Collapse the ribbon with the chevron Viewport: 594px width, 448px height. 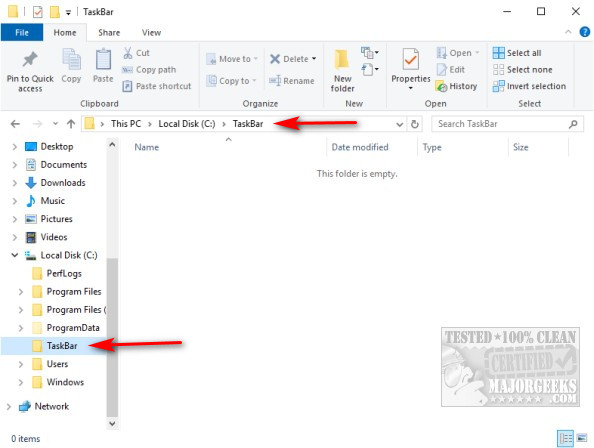coord(568,32)
